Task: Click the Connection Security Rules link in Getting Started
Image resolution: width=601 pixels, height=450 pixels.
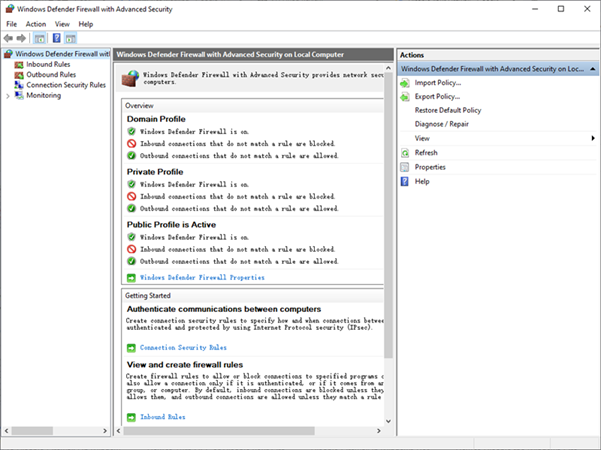Action: [x=183, y=347]
